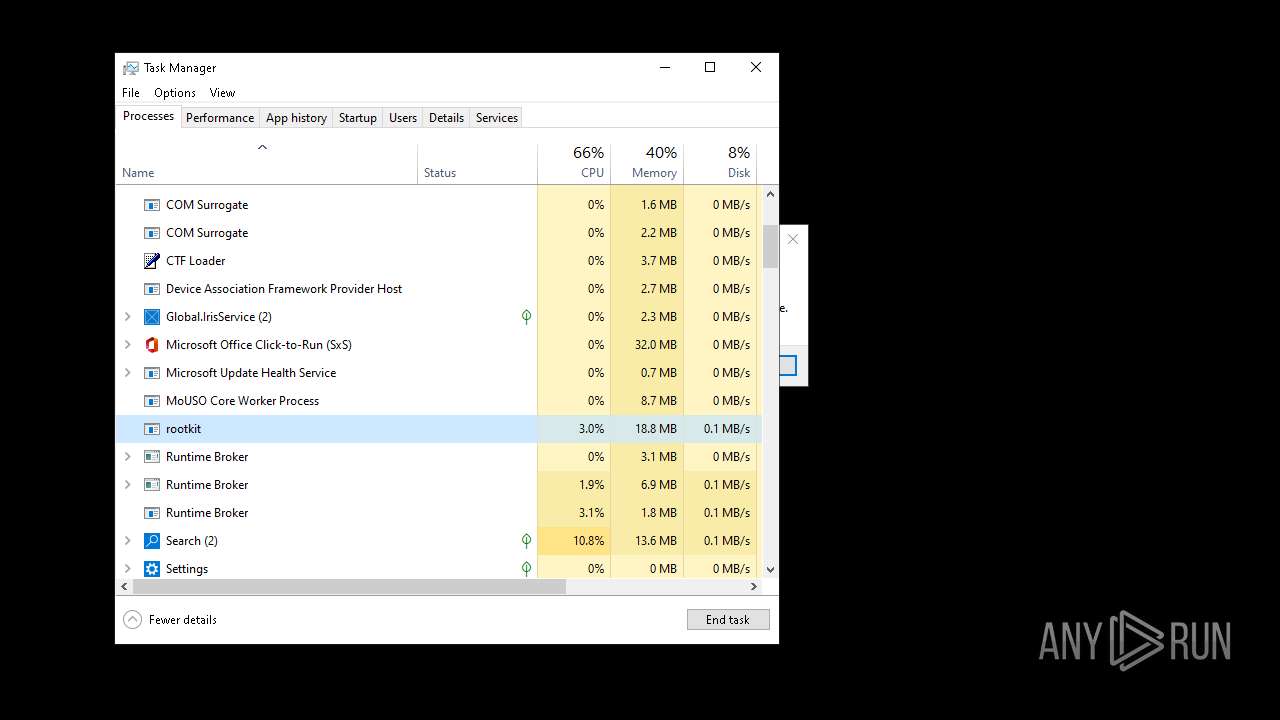Click the vertical scrollbar up arrow
The width and height of the screenshot is (1280, 720).
pyautogui.click(x=770, y=194)
